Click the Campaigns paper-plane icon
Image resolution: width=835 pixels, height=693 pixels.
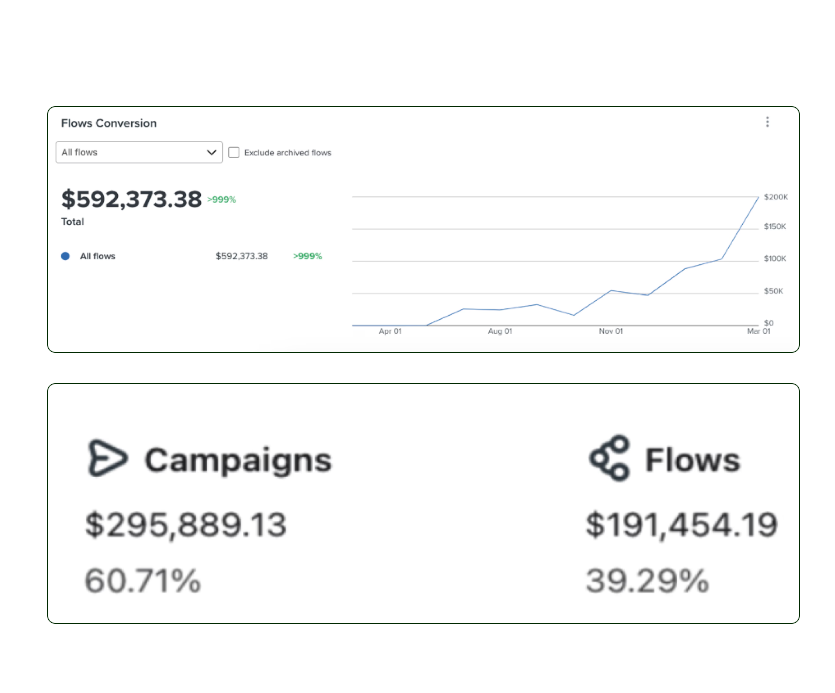107,459
